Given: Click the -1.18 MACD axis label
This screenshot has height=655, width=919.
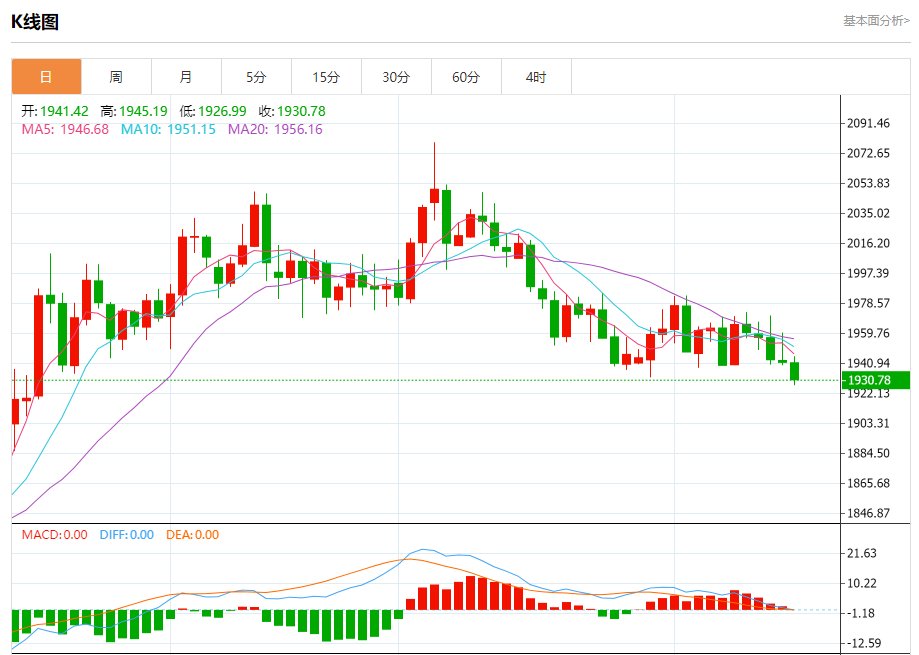Looking at the screenshot, I should pyautogui.click(x=861, y=613).
